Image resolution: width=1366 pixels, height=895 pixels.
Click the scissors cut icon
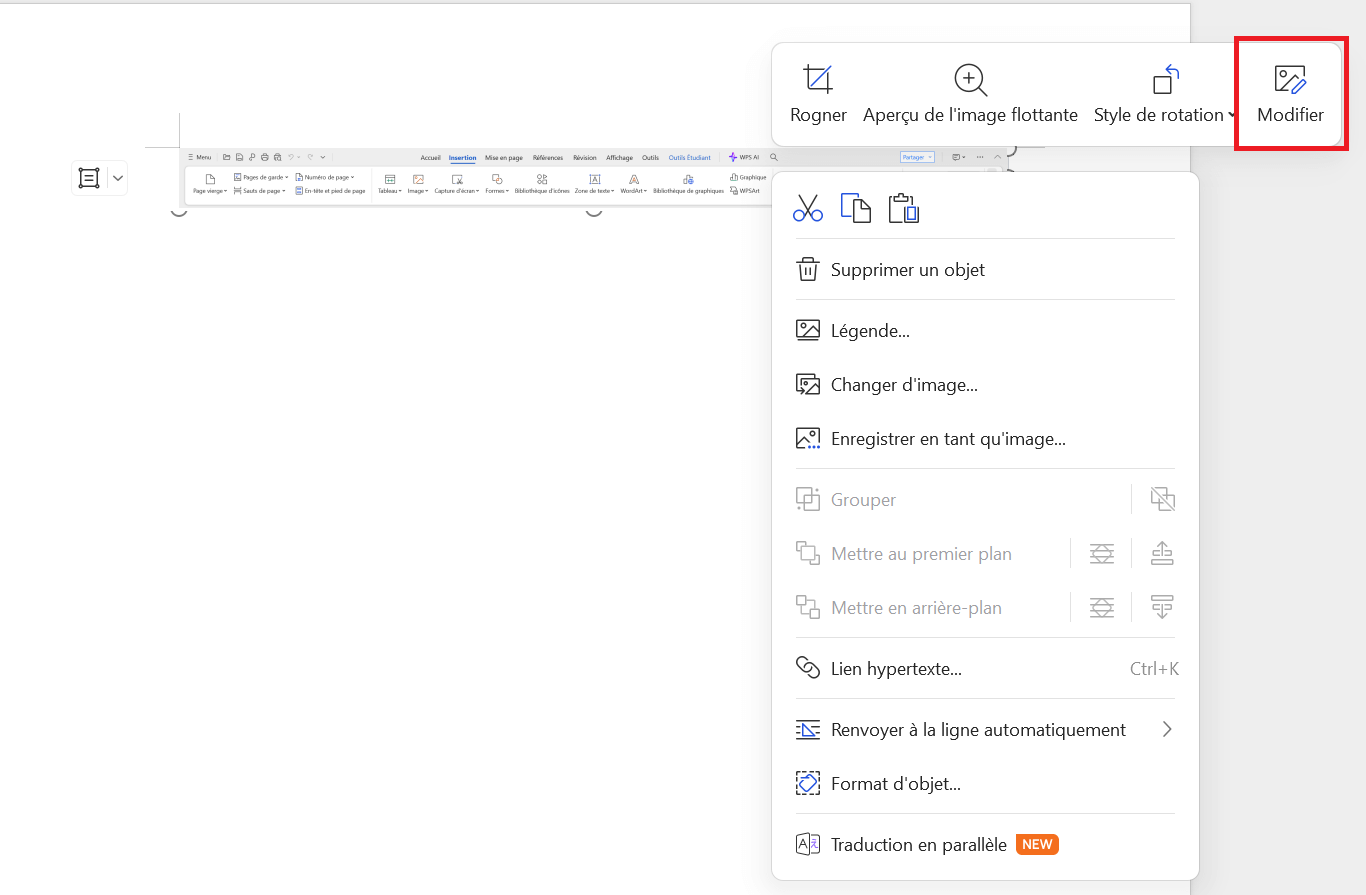coord(807,208)
